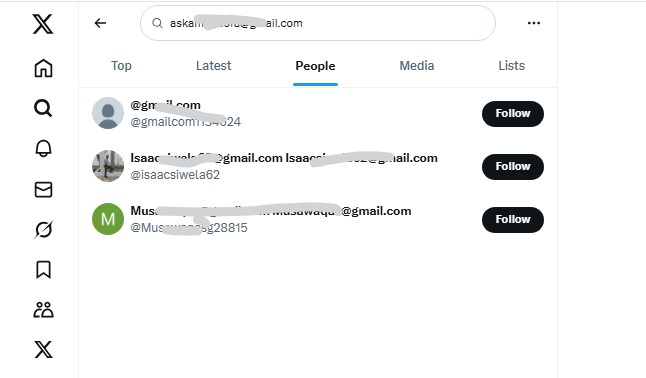Switch to the Media tab

417,66
